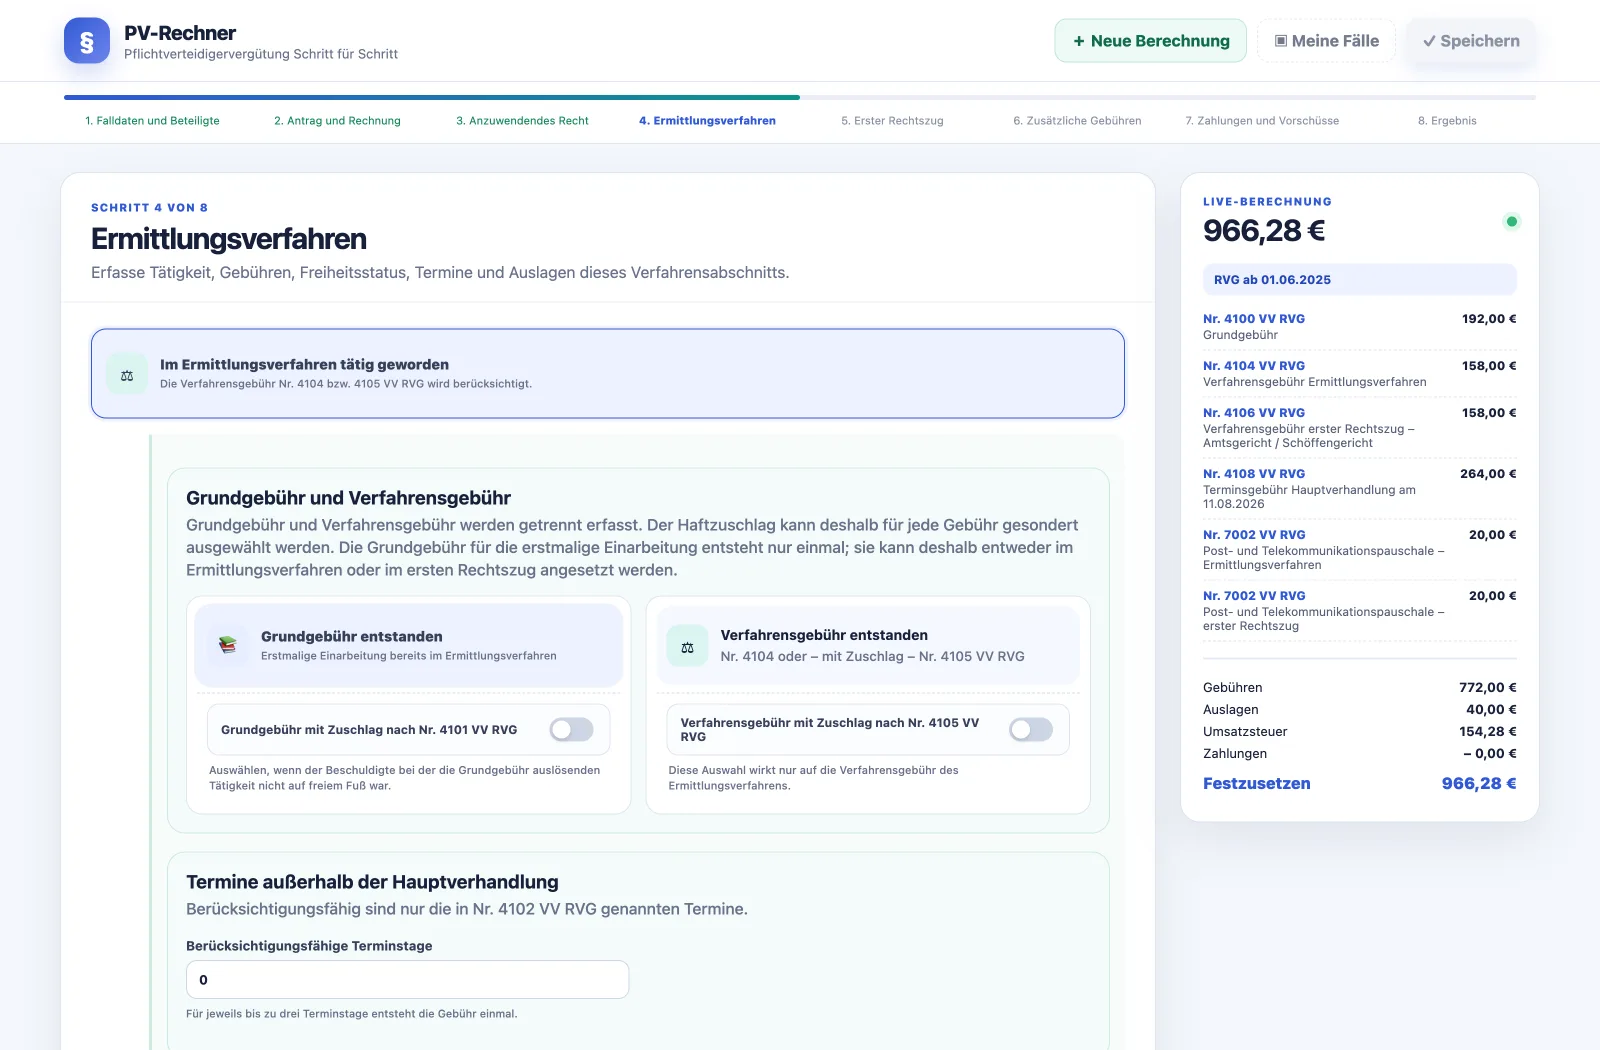Click the books icon beside Grundgebühr entstanden

[228, 645]
